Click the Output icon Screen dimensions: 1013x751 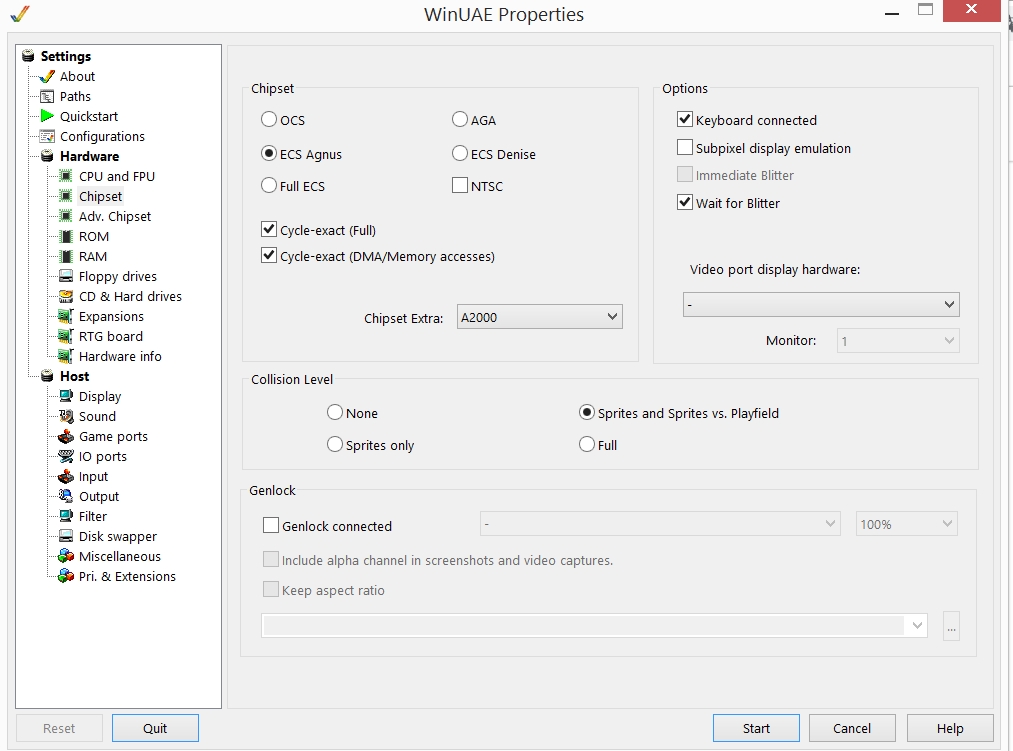[65, 496]
